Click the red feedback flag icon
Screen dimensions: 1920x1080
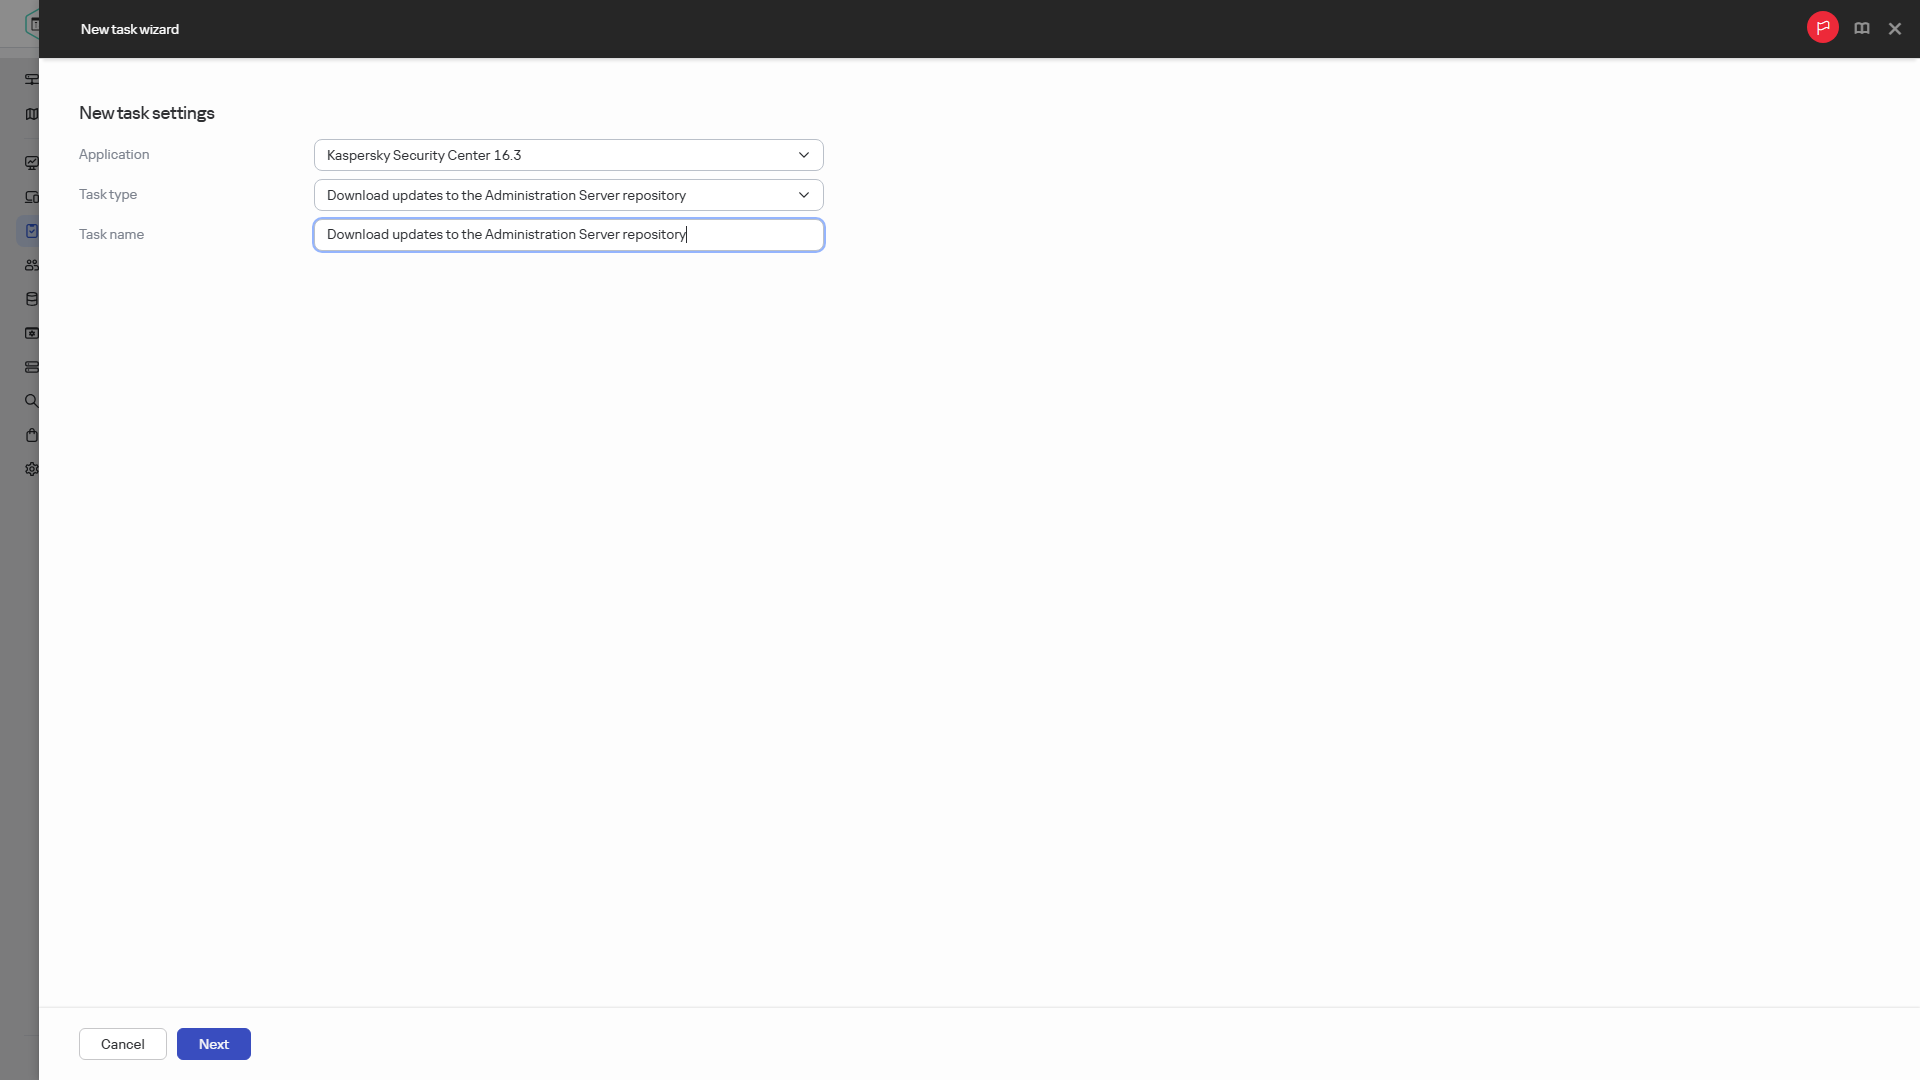(1822, 28)
